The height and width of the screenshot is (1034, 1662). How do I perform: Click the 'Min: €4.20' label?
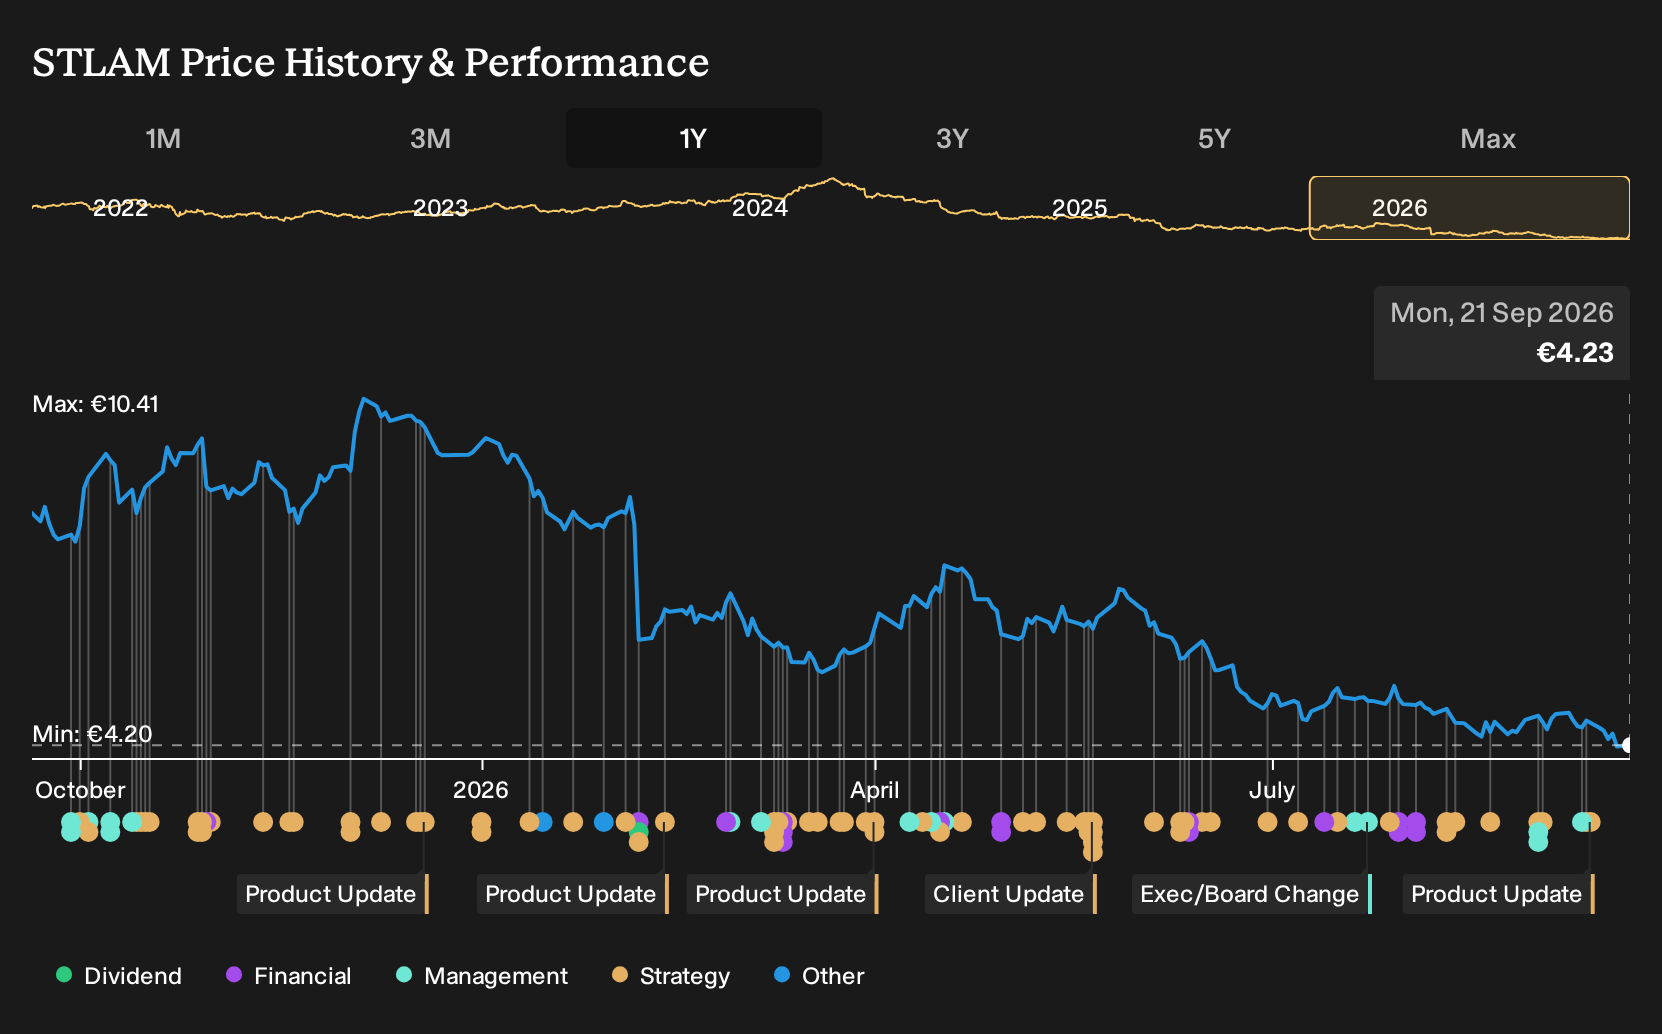click(x=92, y=734)
